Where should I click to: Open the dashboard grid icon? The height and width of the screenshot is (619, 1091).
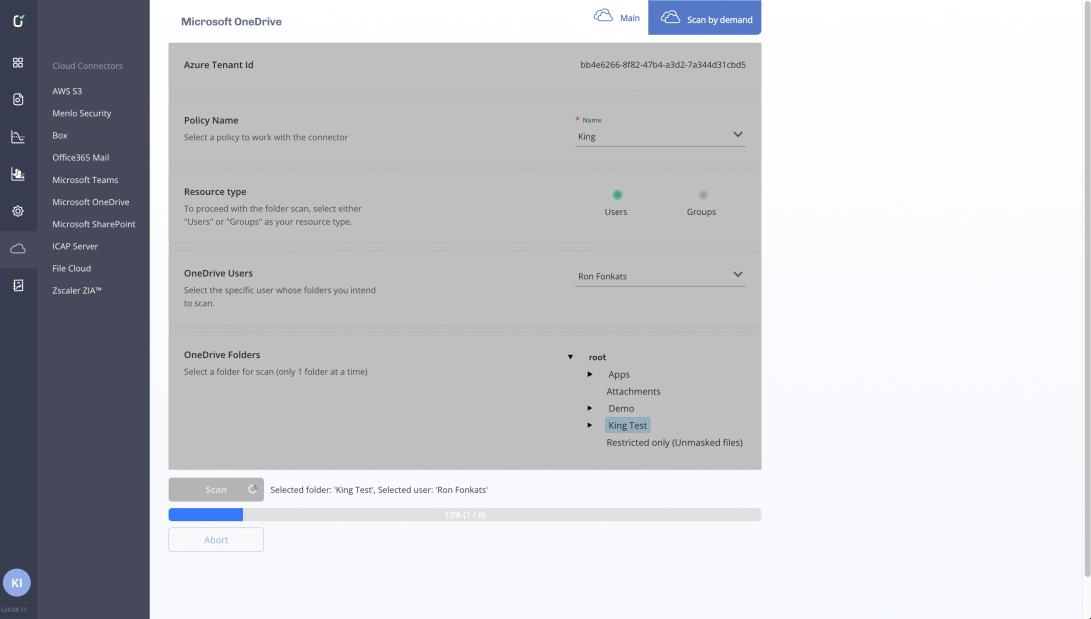point(18,63)
